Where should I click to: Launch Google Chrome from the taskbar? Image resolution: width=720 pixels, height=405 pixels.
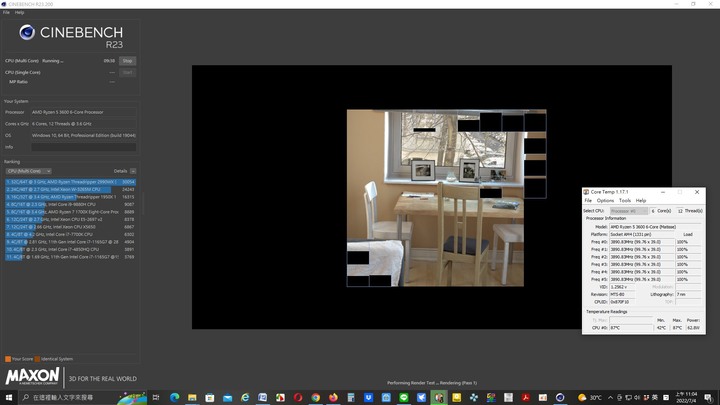click(x=315, y=397)
